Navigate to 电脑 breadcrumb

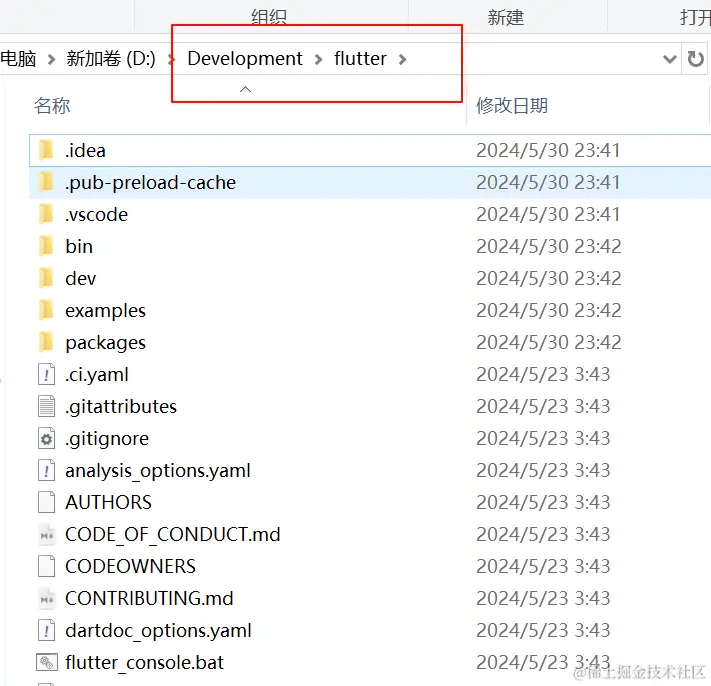point(18,58)
